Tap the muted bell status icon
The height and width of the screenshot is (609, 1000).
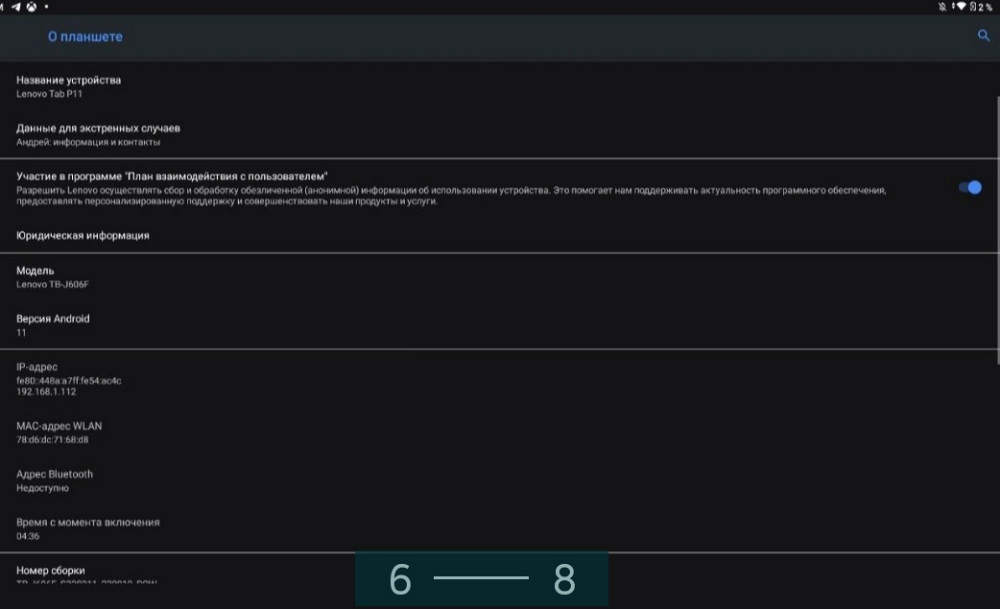pos(941,6)
